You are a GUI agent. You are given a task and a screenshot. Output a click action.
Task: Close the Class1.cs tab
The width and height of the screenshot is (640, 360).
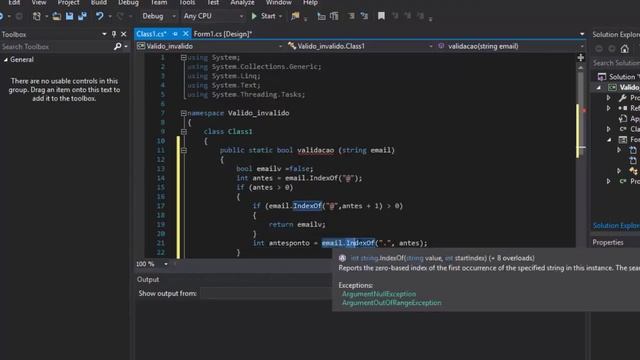pos(185,34)
